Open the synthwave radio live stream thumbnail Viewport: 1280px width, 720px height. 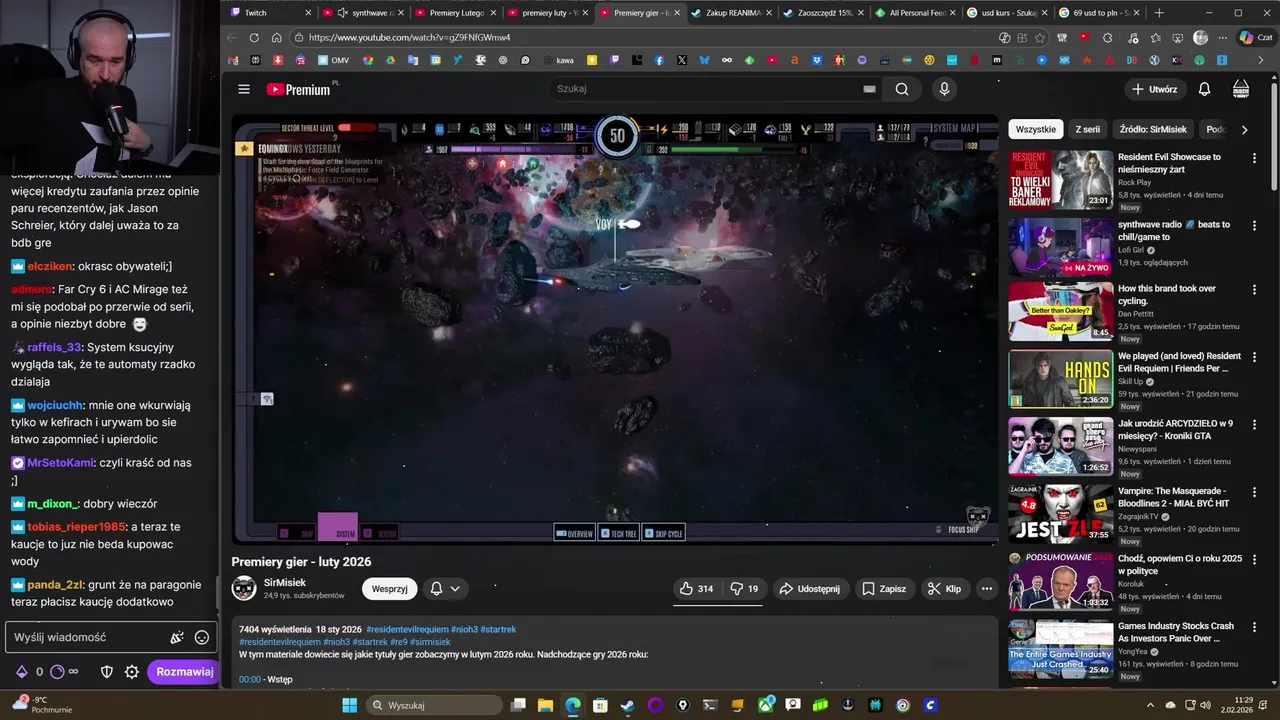tap(1060, 247)
